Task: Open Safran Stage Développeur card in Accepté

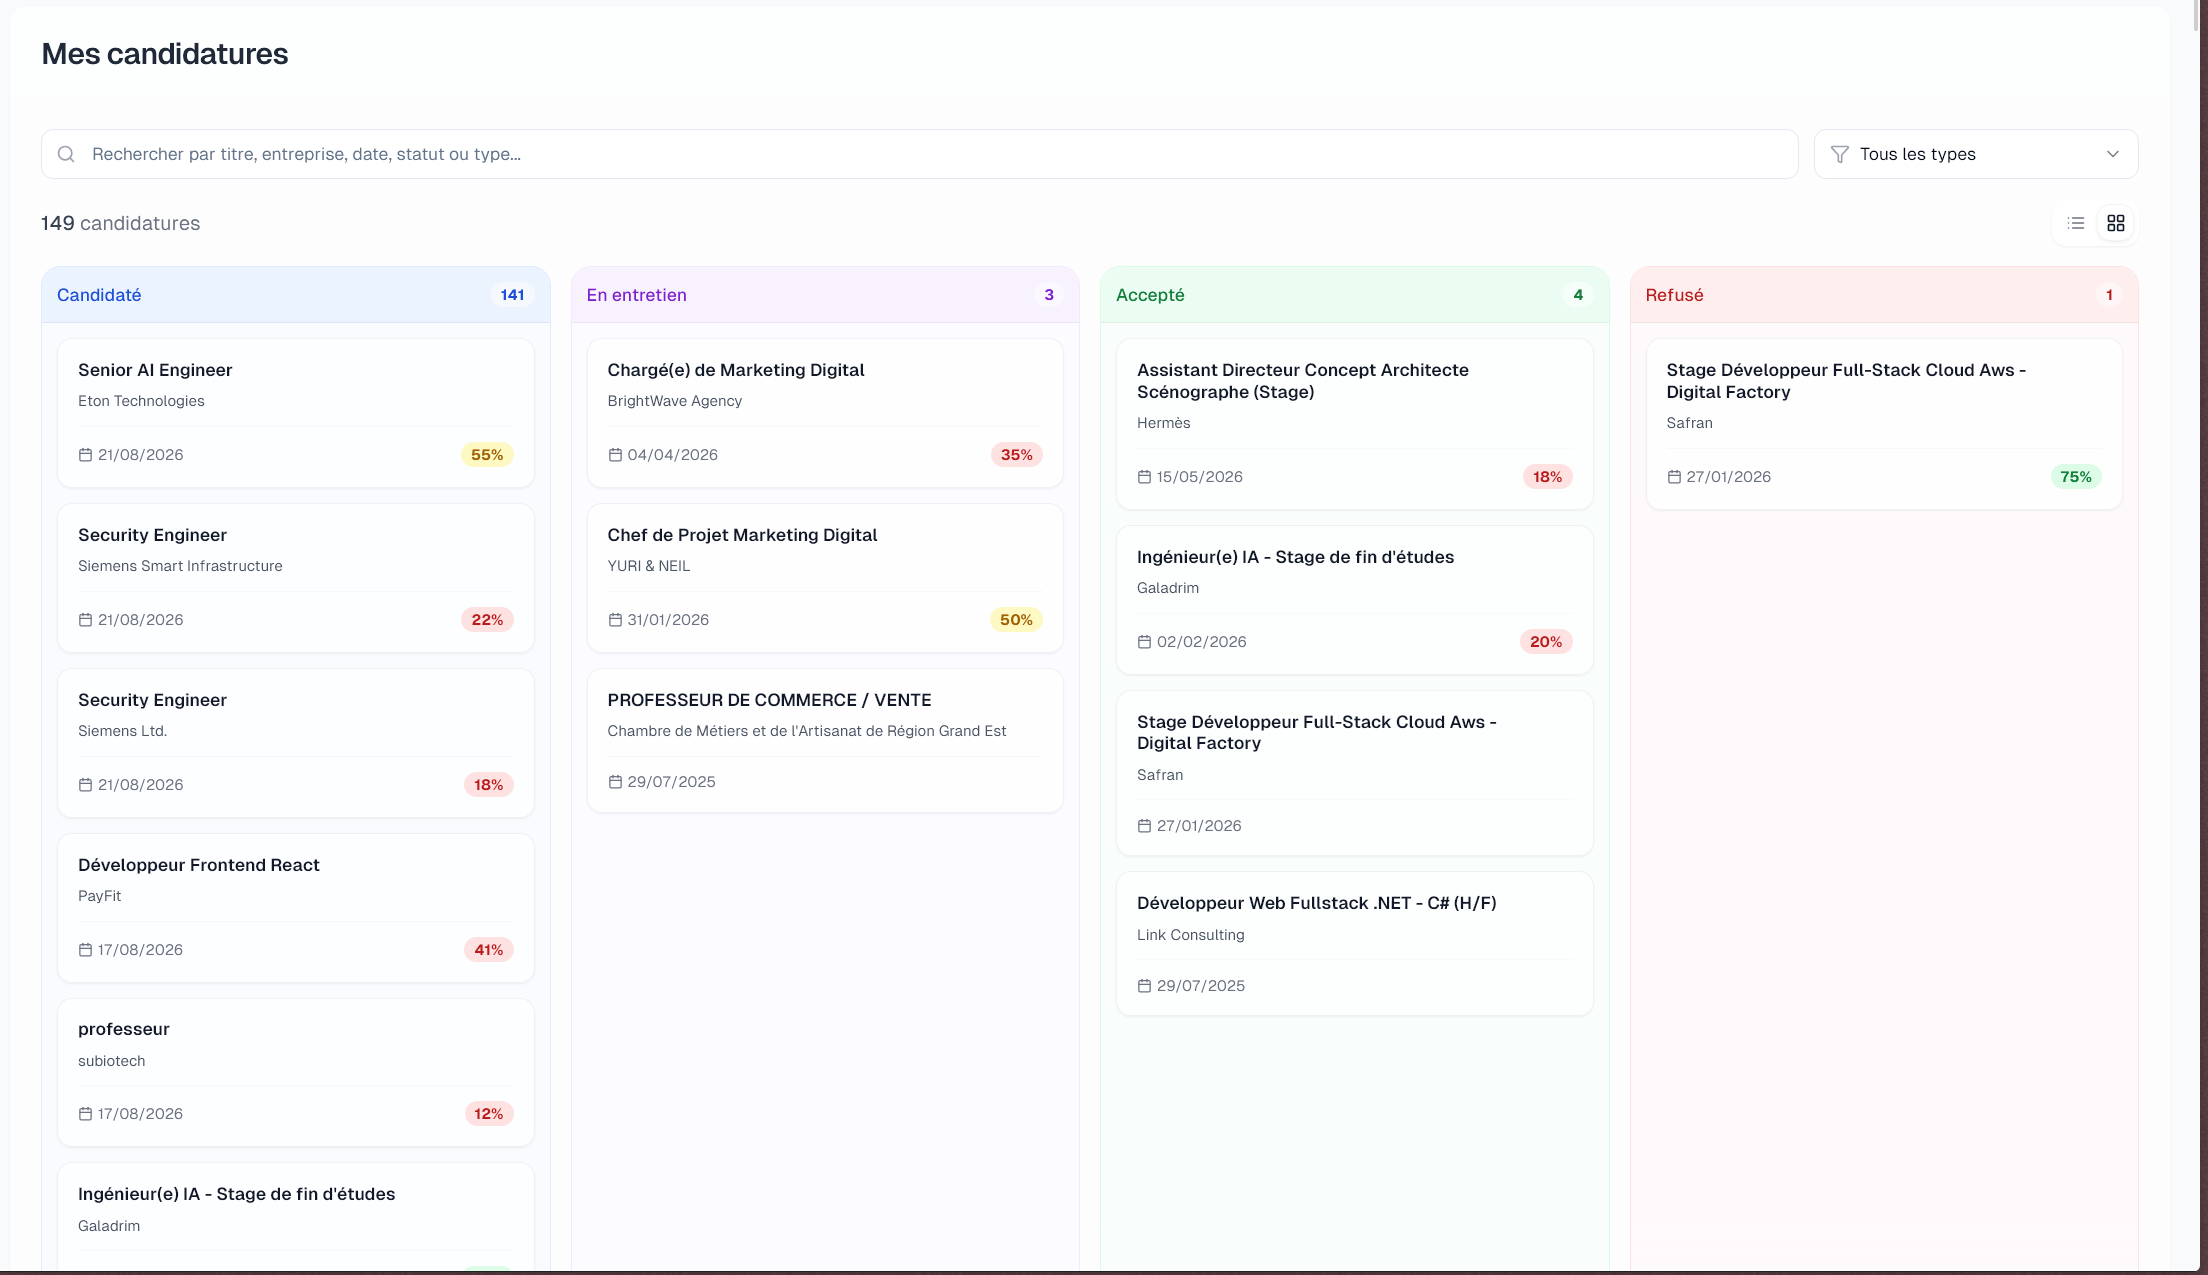Action: (1355, 773)
